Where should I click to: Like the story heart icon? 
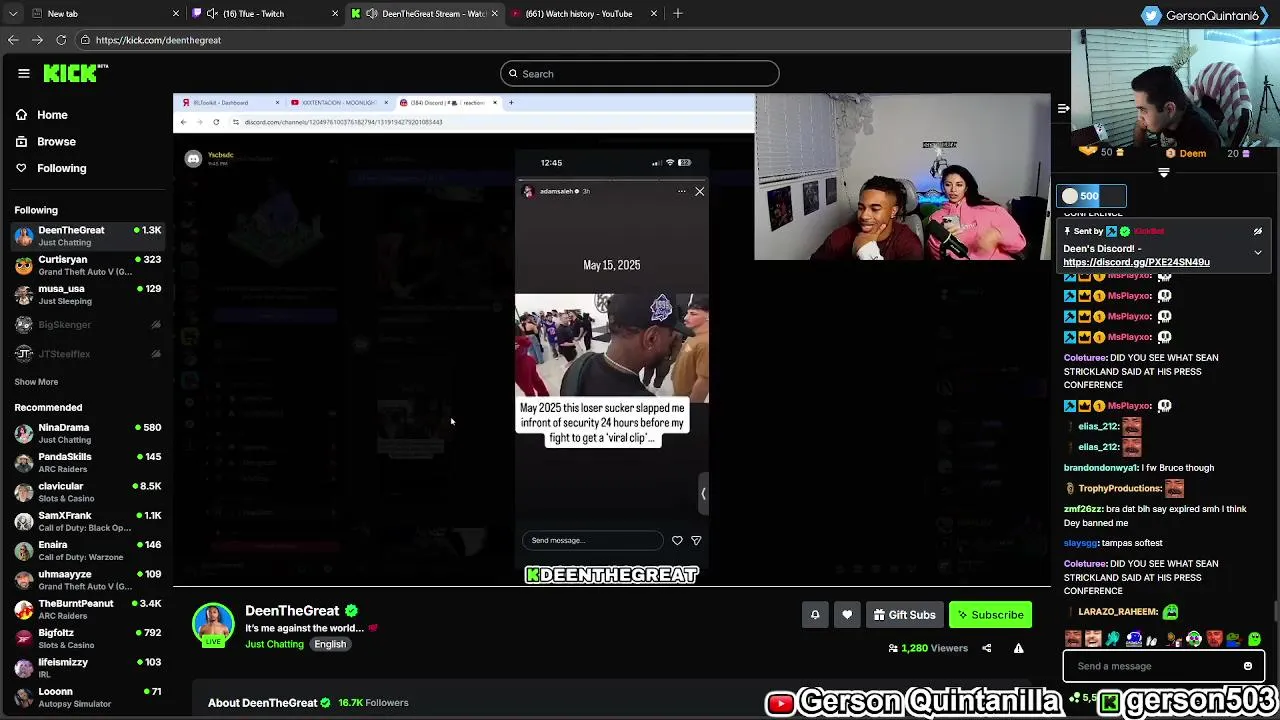point(677,541)
